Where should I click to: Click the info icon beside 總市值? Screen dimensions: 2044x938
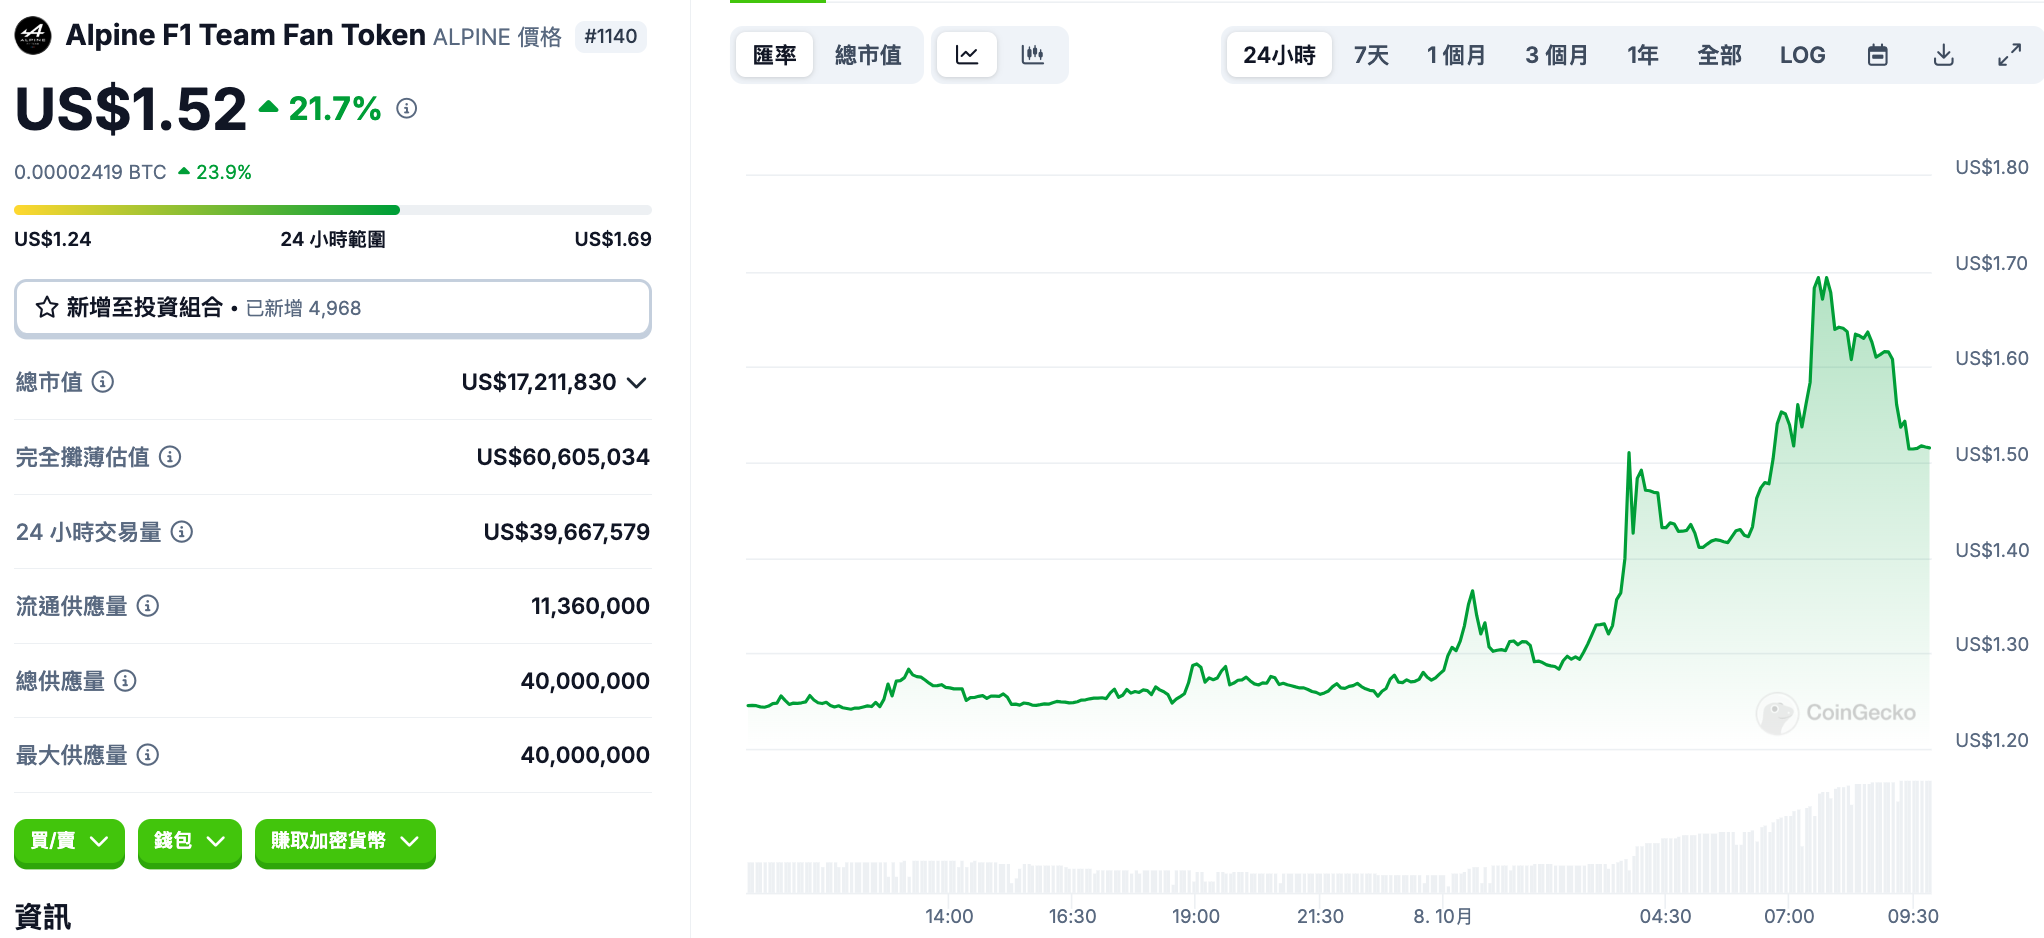click(103, 382)
